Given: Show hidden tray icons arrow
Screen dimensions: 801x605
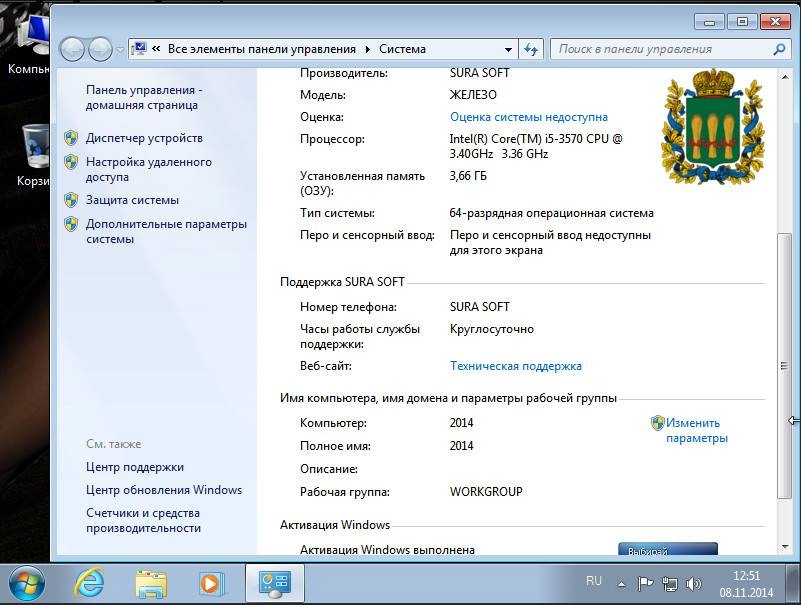Looking at the screenshot, I should point(621,584).
